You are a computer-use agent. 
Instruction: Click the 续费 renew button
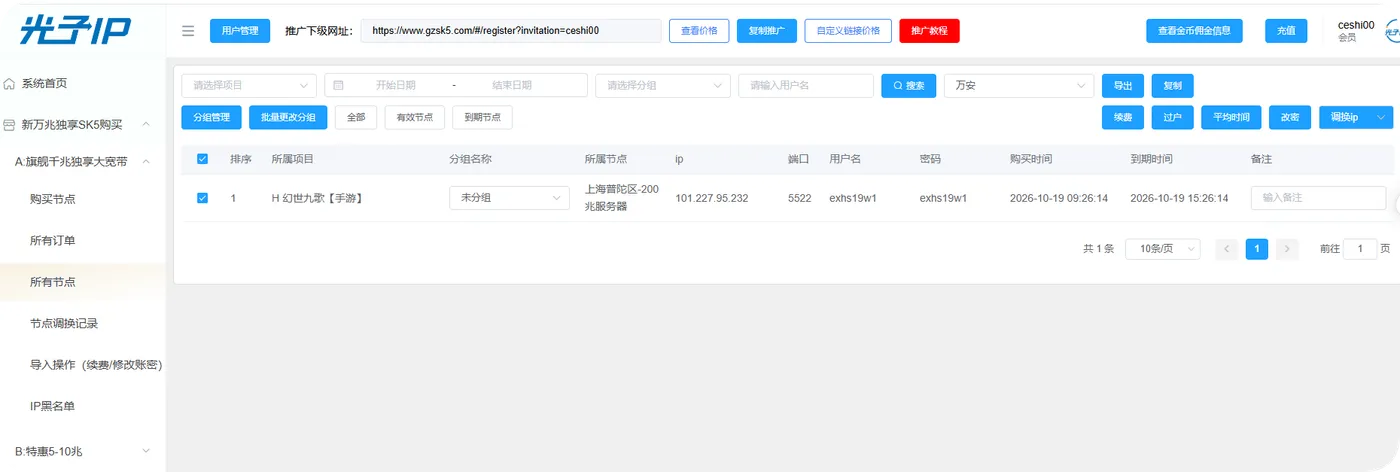point(1123,117)
